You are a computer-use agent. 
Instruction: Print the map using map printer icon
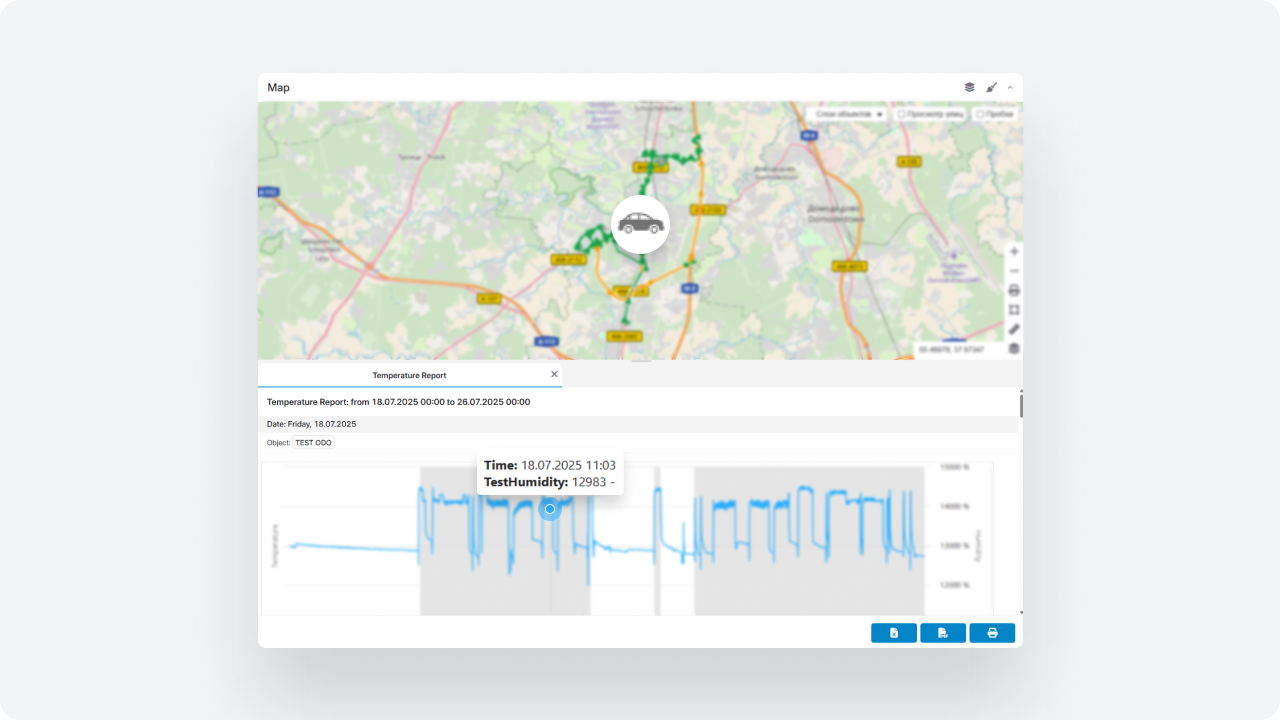pyautogui.click(x=1014, y=290)
